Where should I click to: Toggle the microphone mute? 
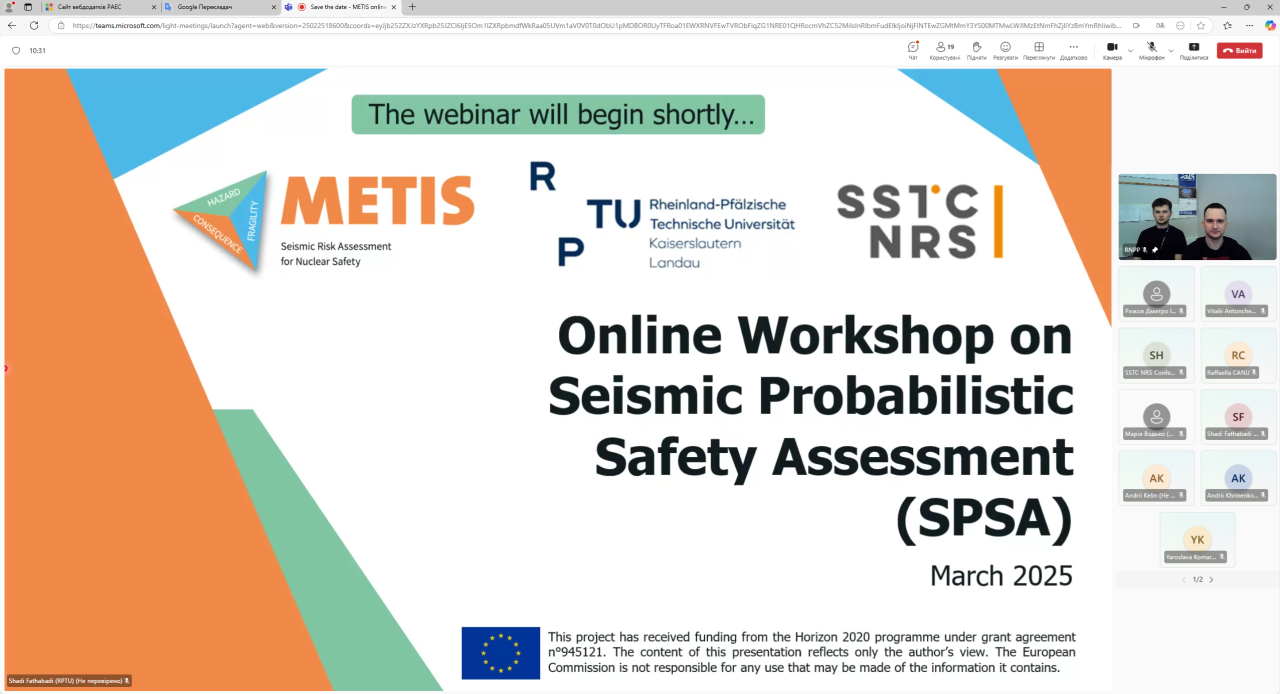point(1152,50)
